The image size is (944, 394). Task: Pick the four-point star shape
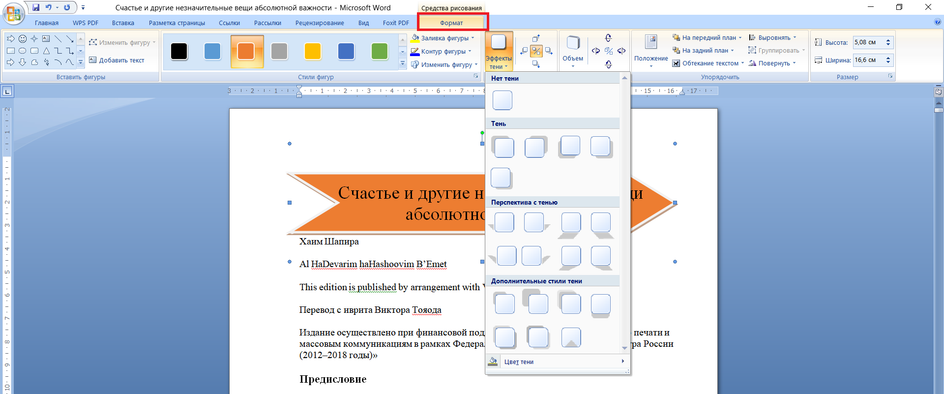pos(34,39)
